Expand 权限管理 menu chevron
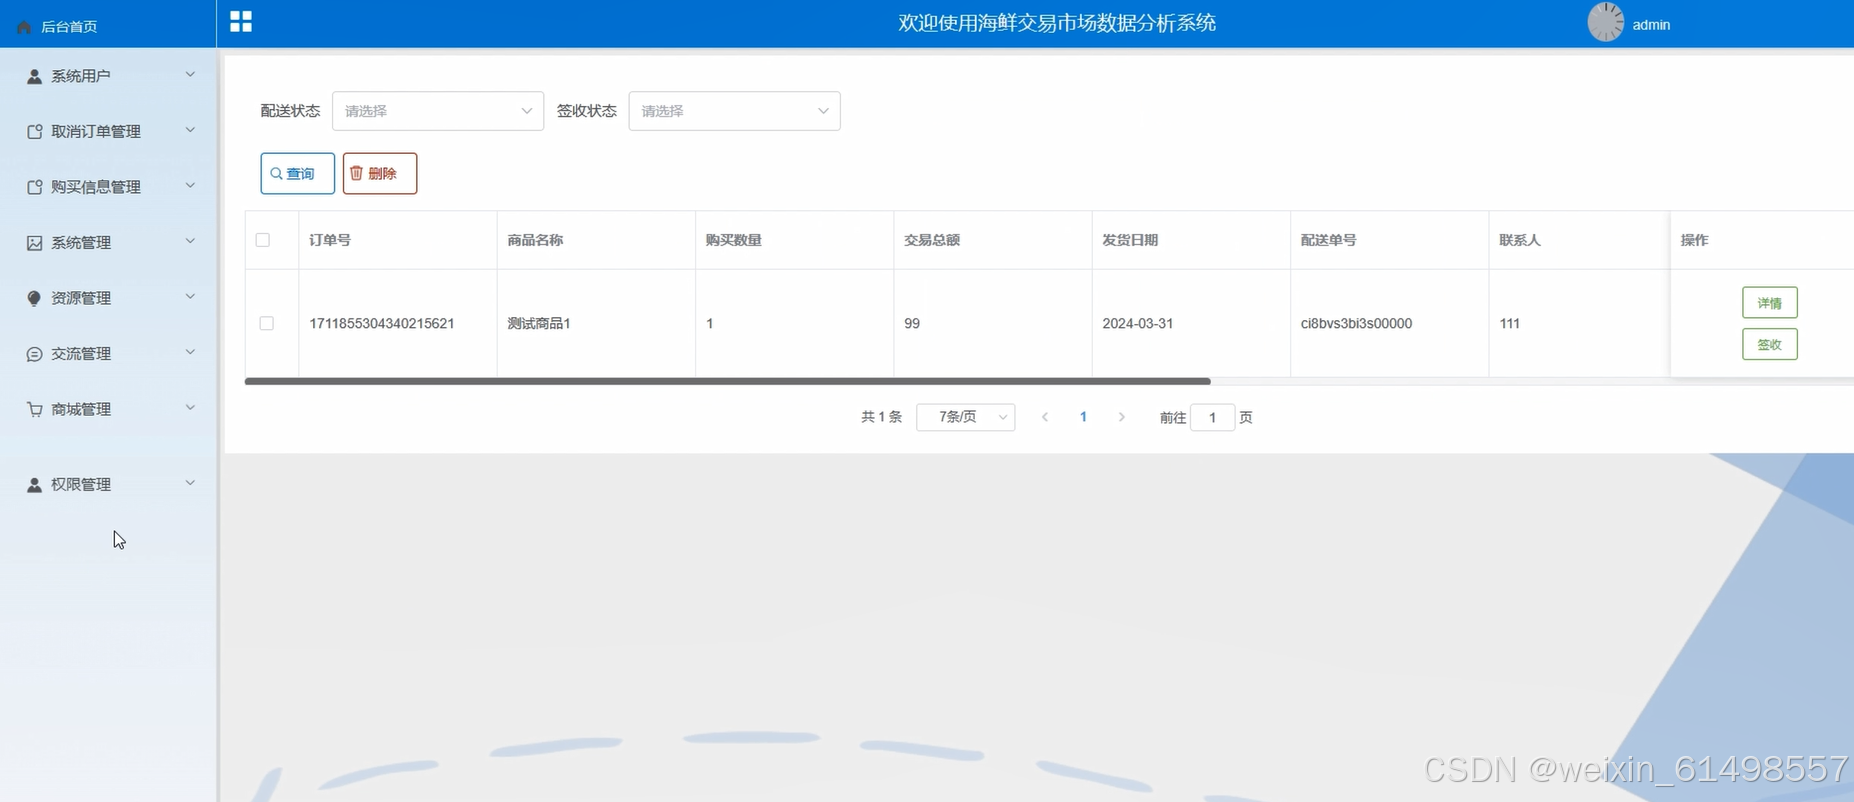 pyautogui.click(x=190, y=483)
